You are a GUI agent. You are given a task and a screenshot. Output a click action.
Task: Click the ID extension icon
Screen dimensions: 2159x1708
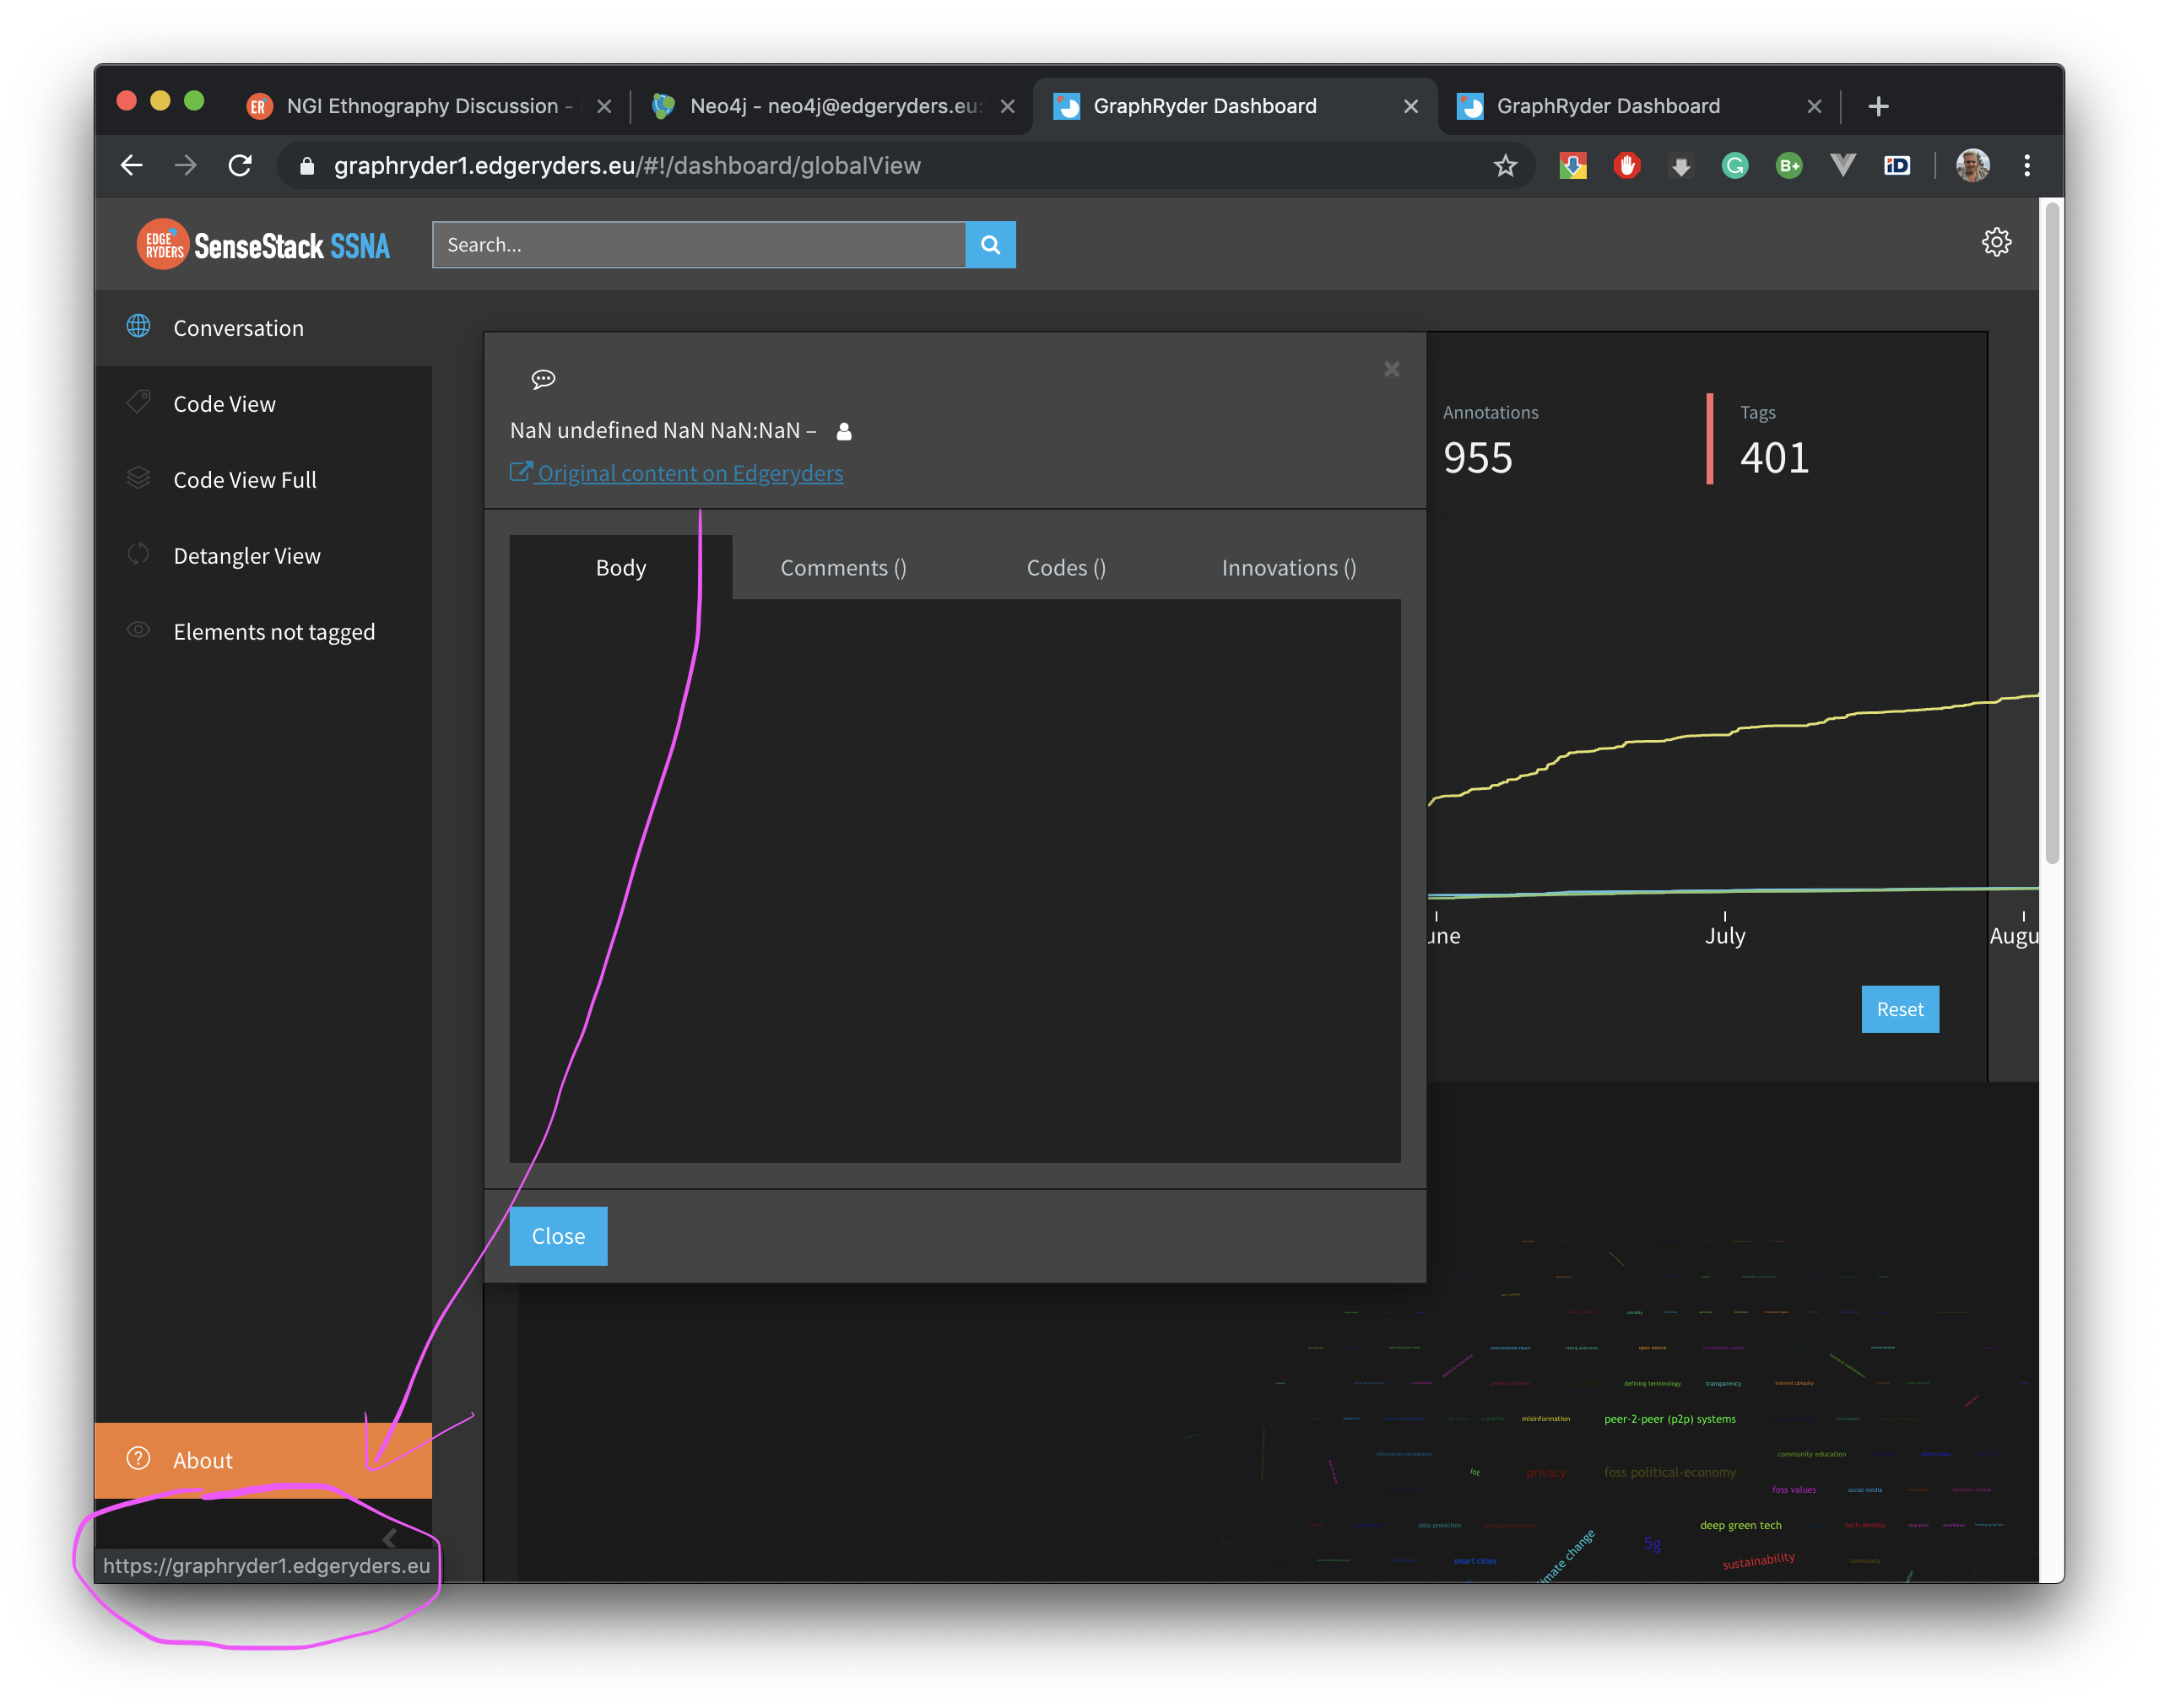tap(1897, 166)
